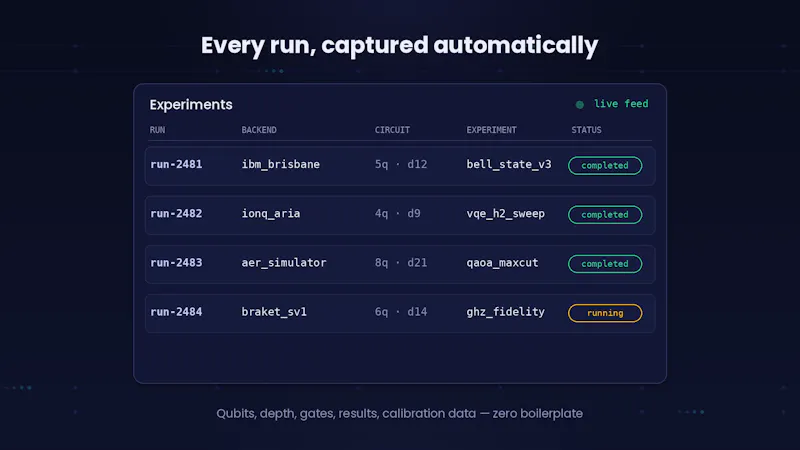Click the 6q · d14 circuit cell

coord(401,312)
